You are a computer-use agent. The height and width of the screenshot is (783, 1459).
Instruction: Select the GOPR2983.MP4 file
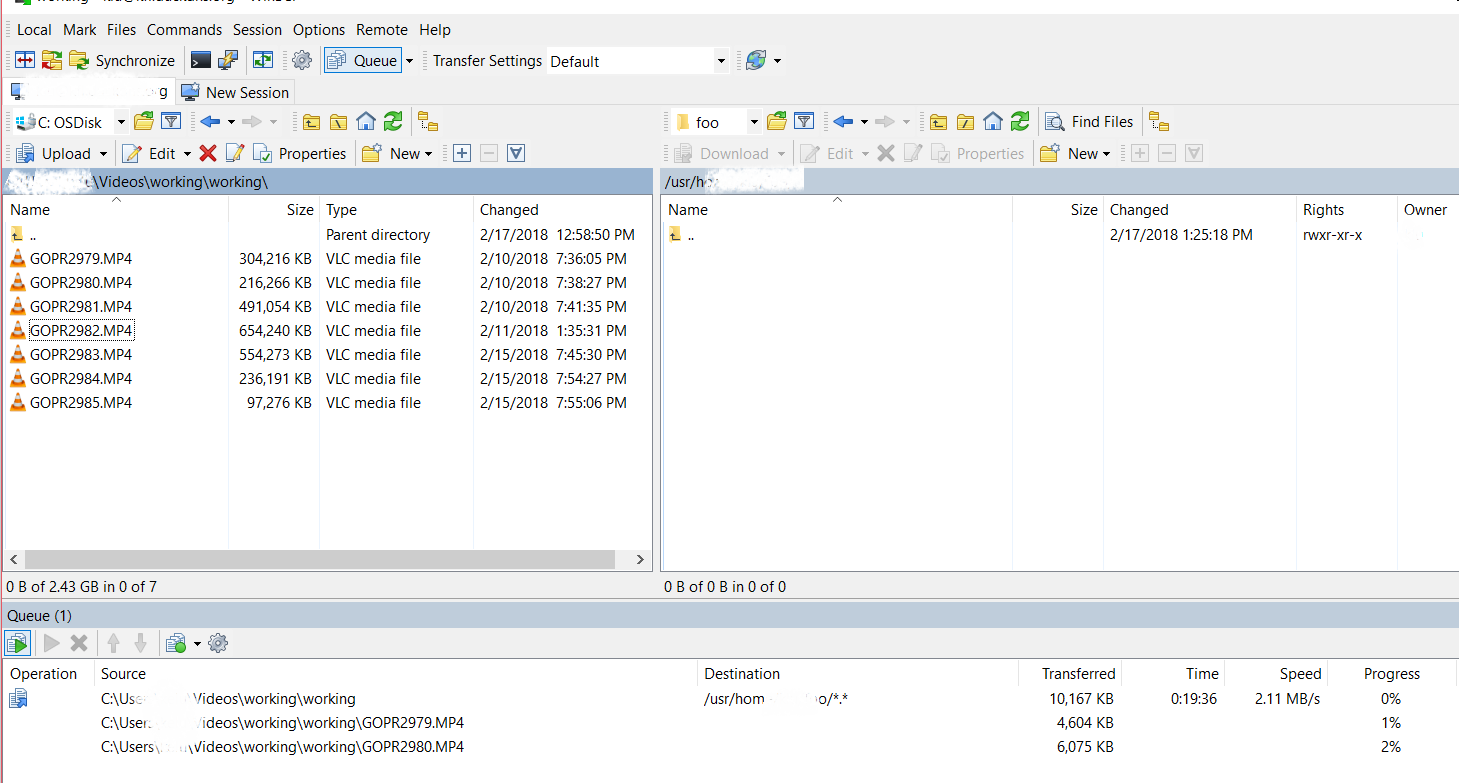(81, 355)
